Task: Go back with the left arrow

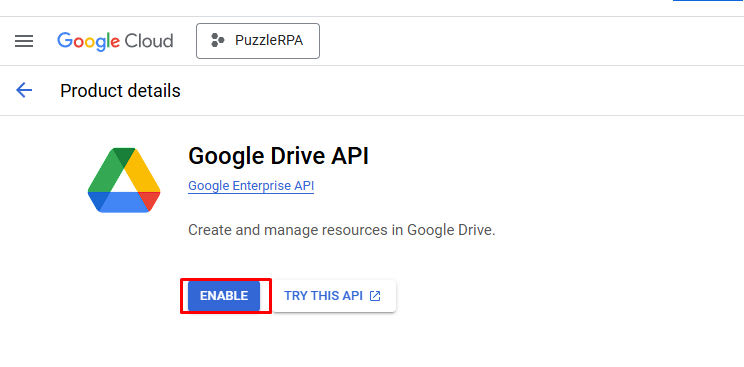Action: coord(24,90)
